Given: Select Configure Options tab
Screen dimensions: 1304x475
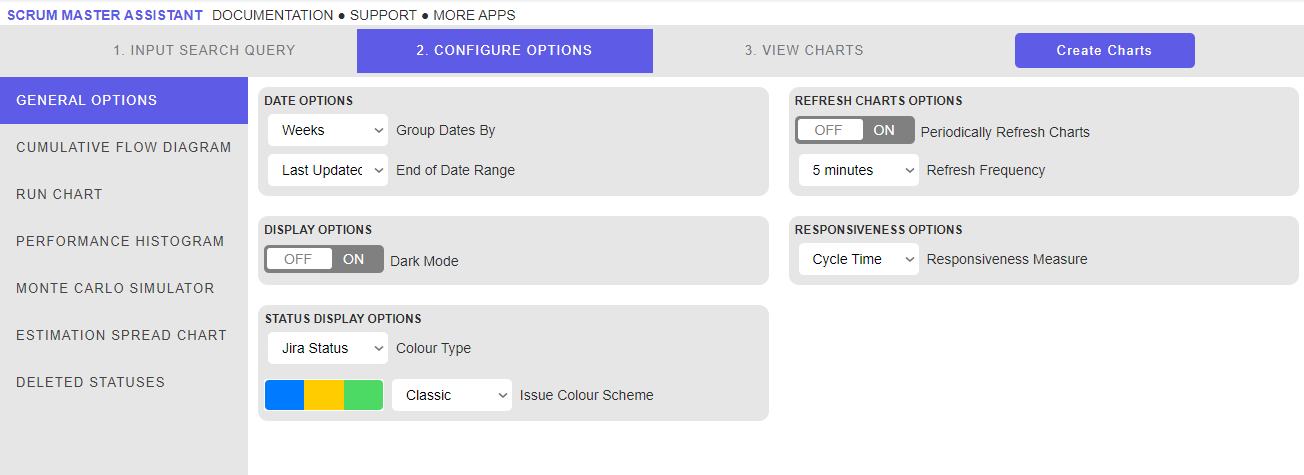Looking at the screenshot, I should (504, 50).
